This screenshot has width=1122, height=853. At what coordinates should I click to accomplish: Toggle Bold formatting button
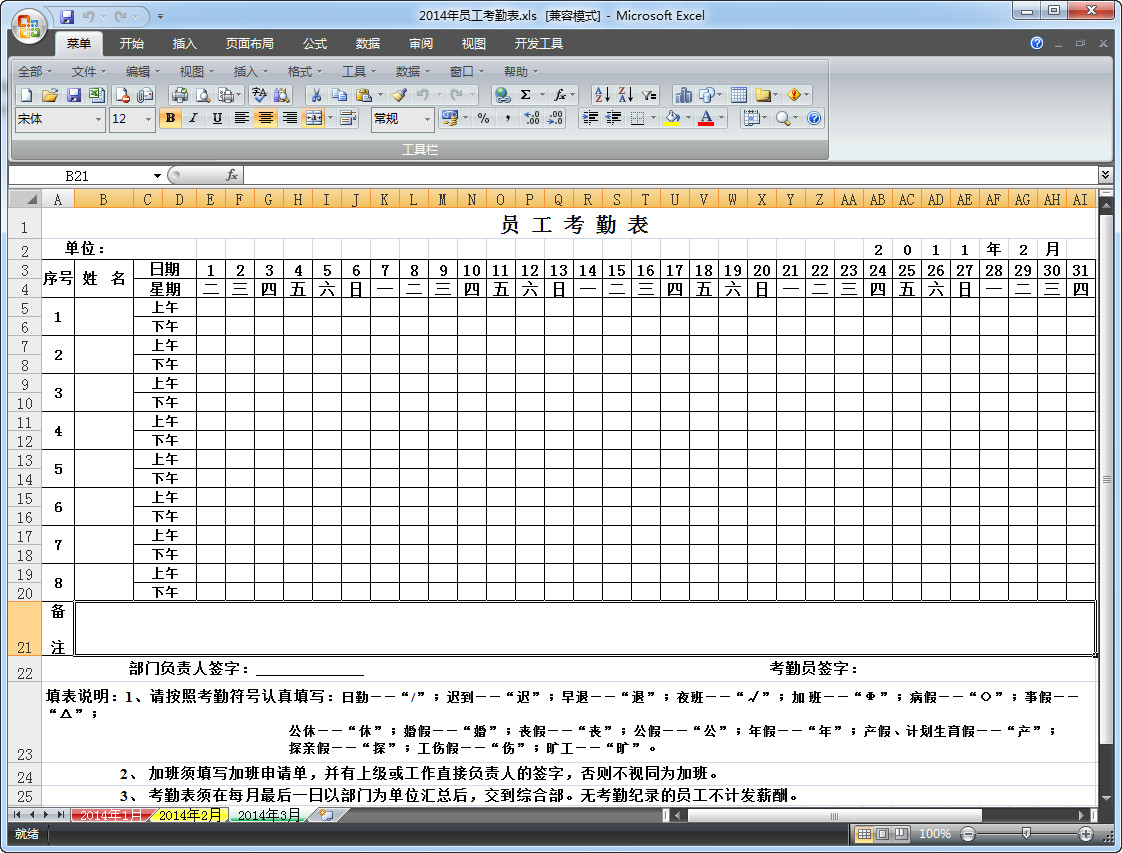coord(170,118)
